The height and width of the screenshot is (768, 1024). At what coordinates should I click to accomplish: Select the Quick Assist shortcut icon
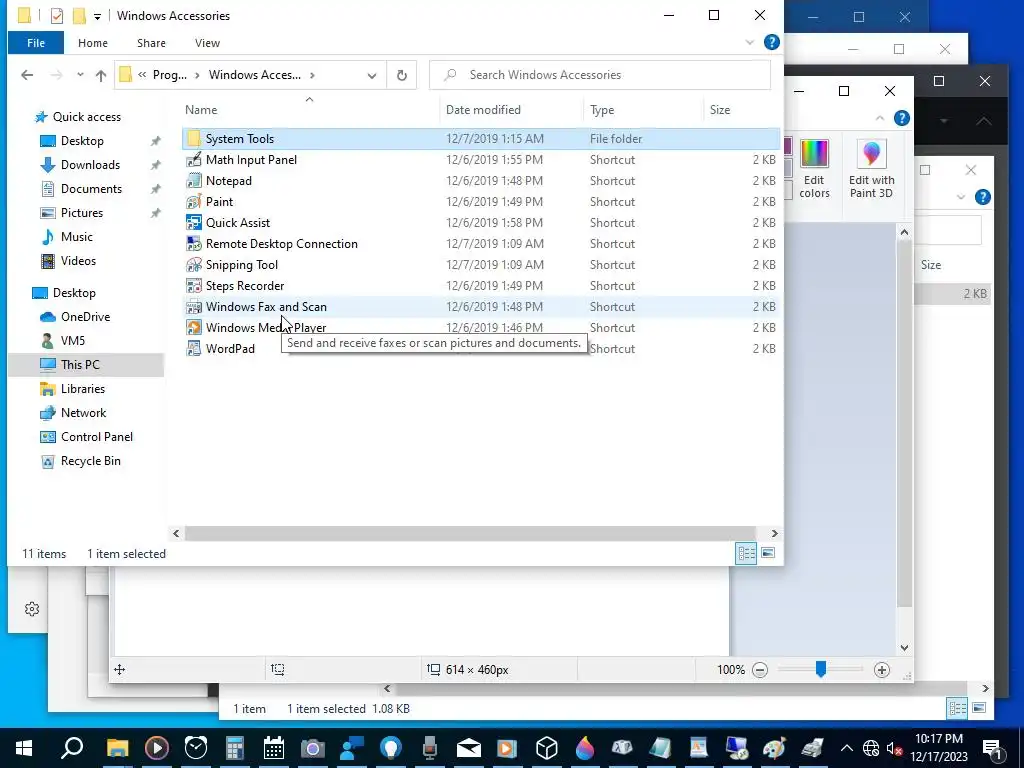click(x=193, y=222)
